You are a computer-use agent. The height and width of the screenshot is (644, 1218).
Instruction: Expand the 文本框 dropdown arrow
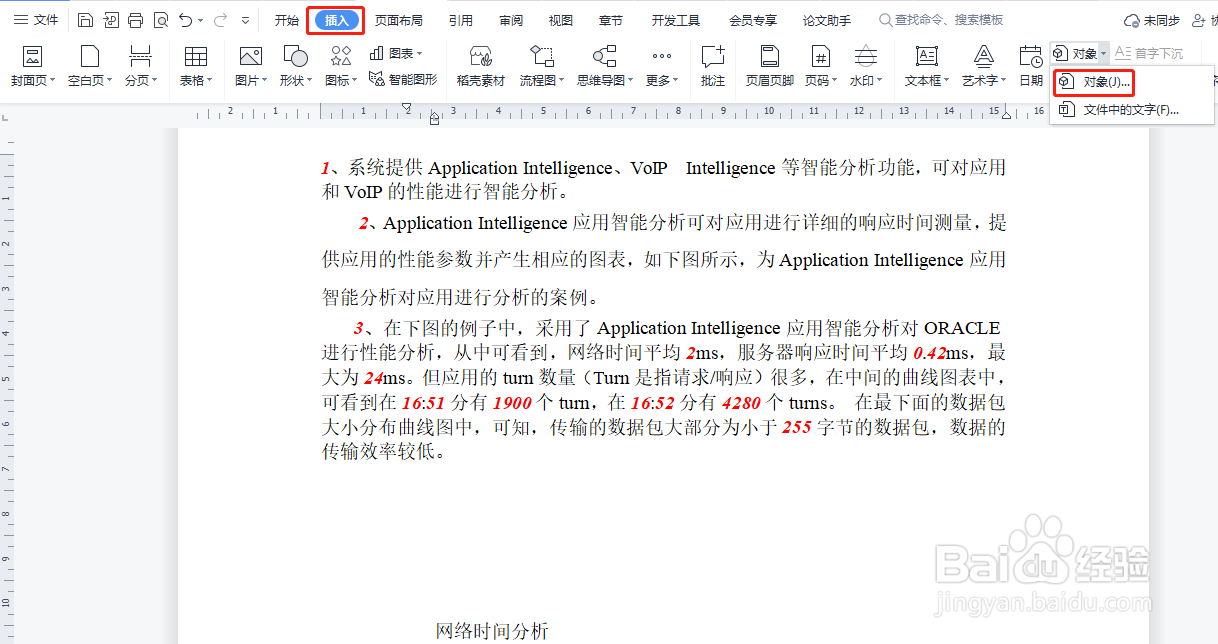tap(946, 81)
